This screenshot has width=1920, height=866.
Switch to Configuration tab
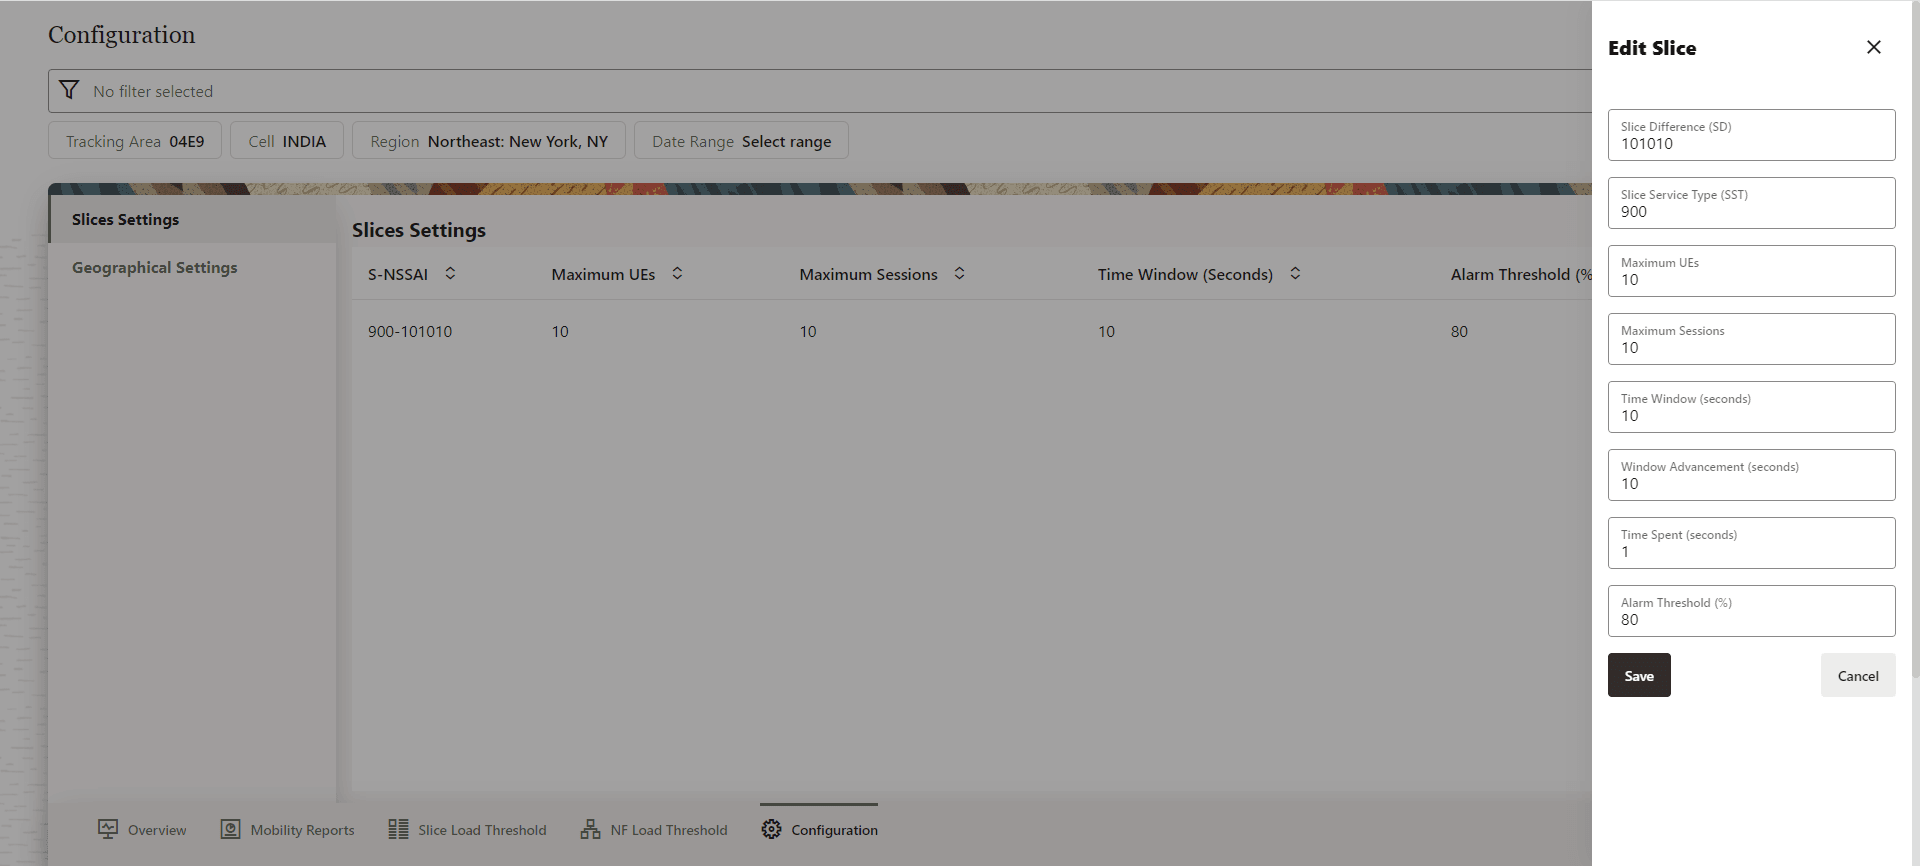point(819,830)
